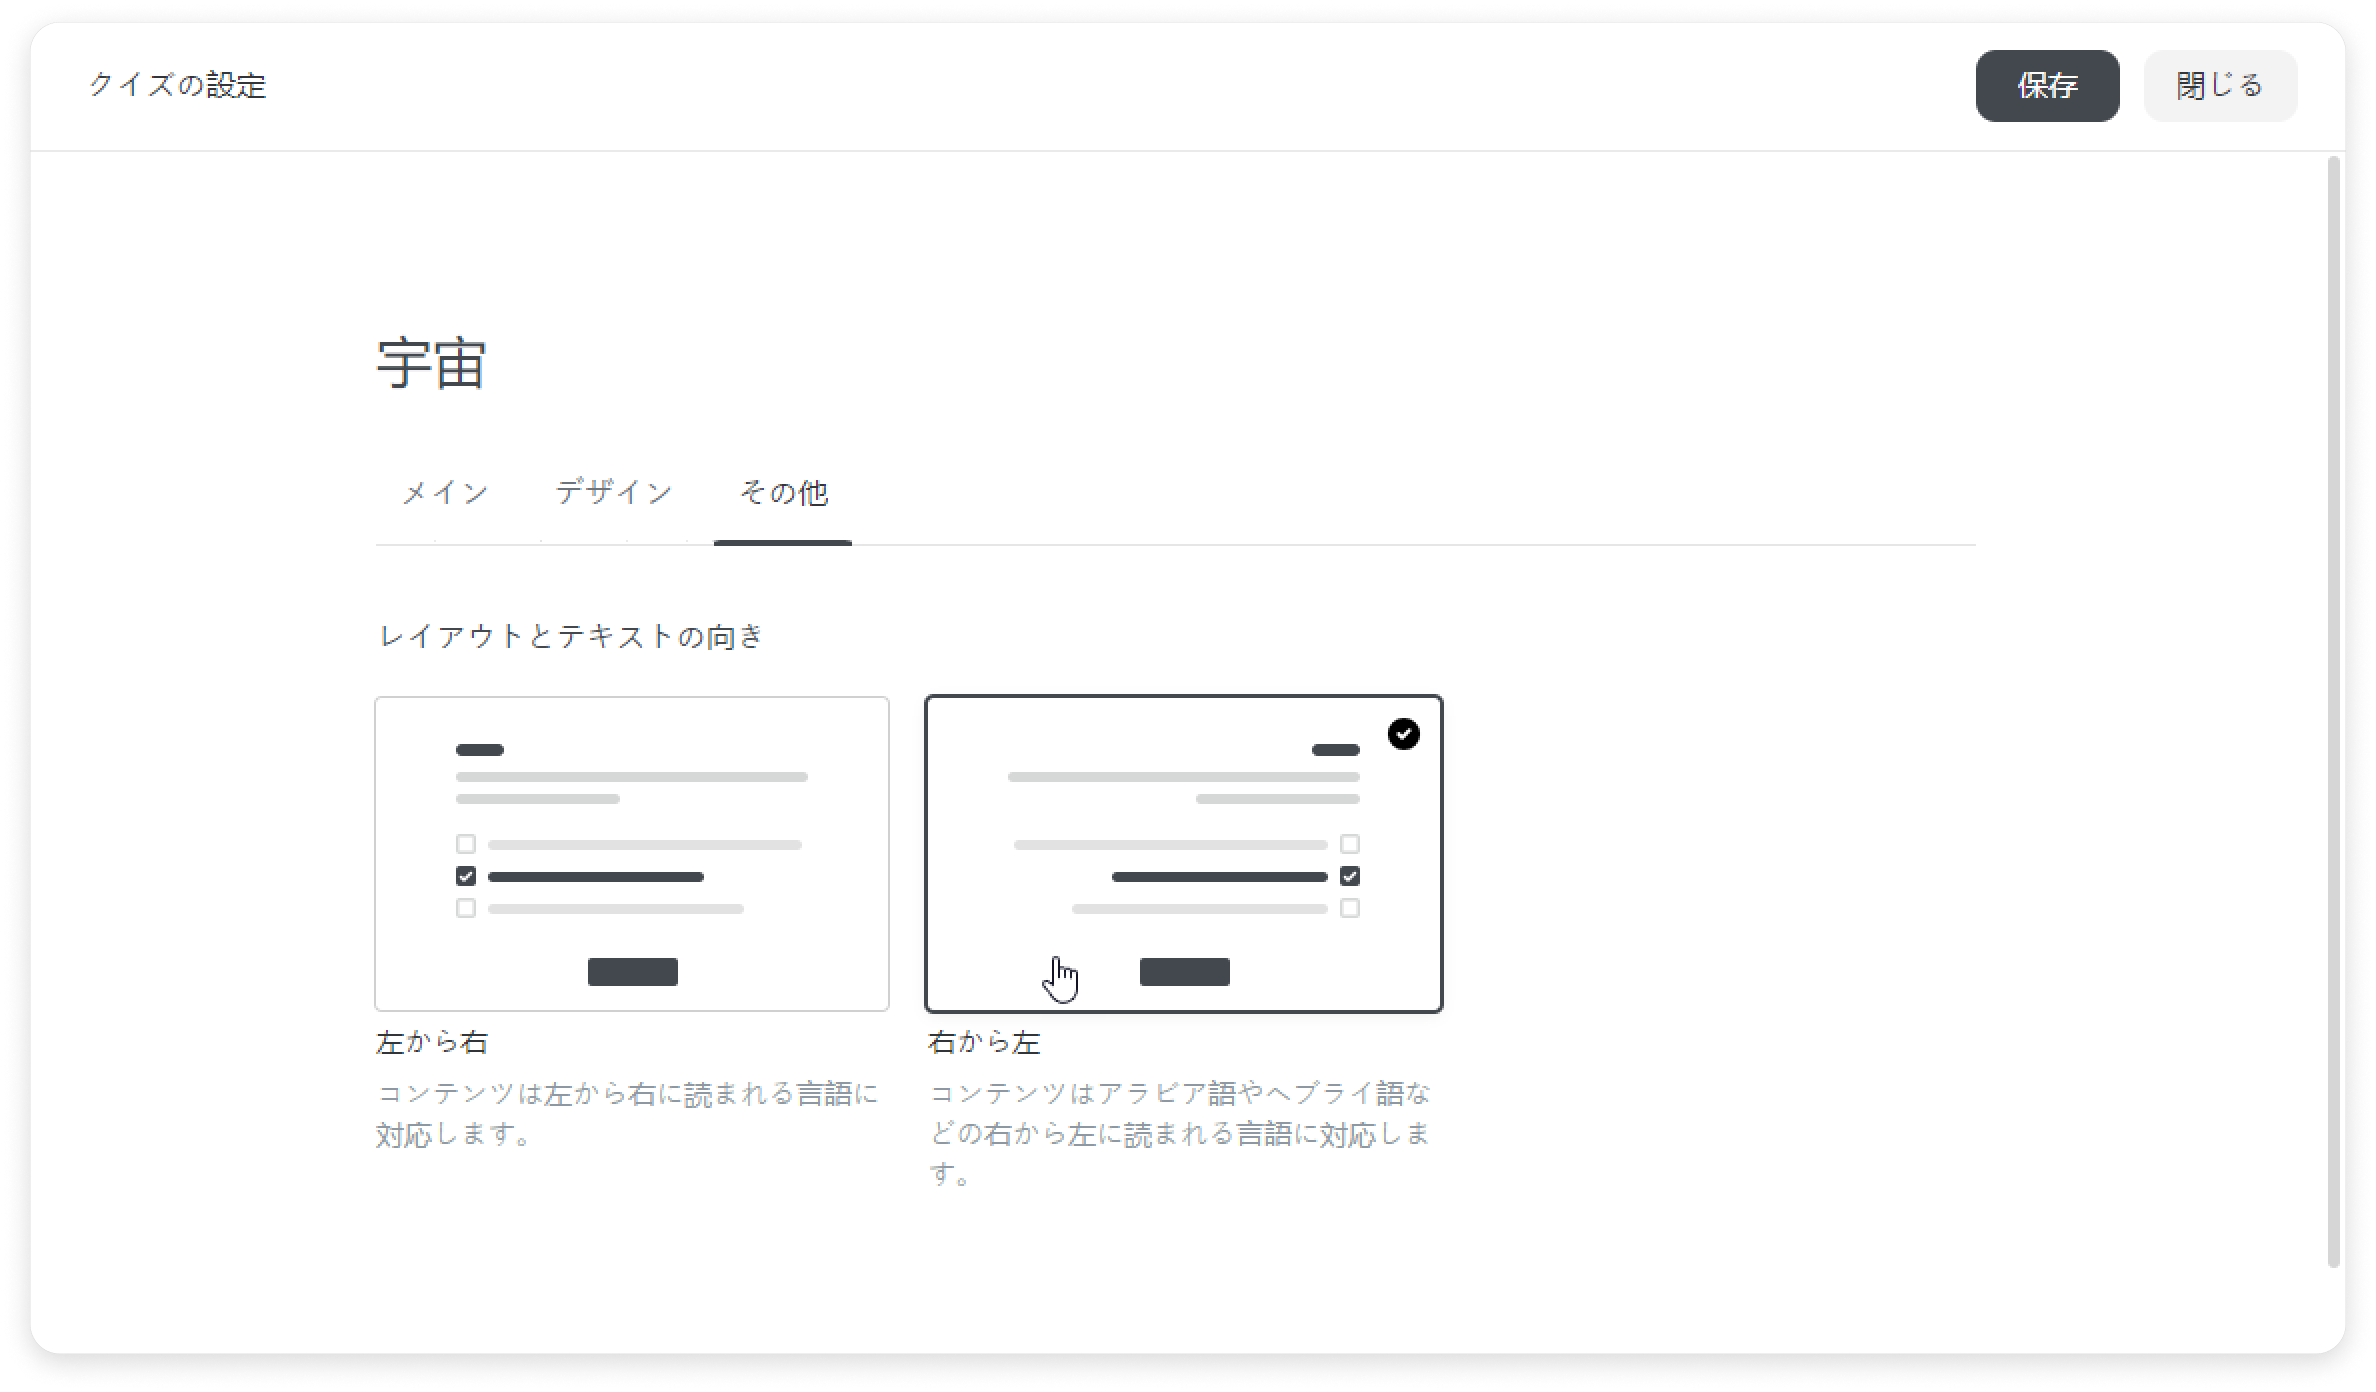
Task: Click the 右から左 label text
Action: pos(984,1043)
